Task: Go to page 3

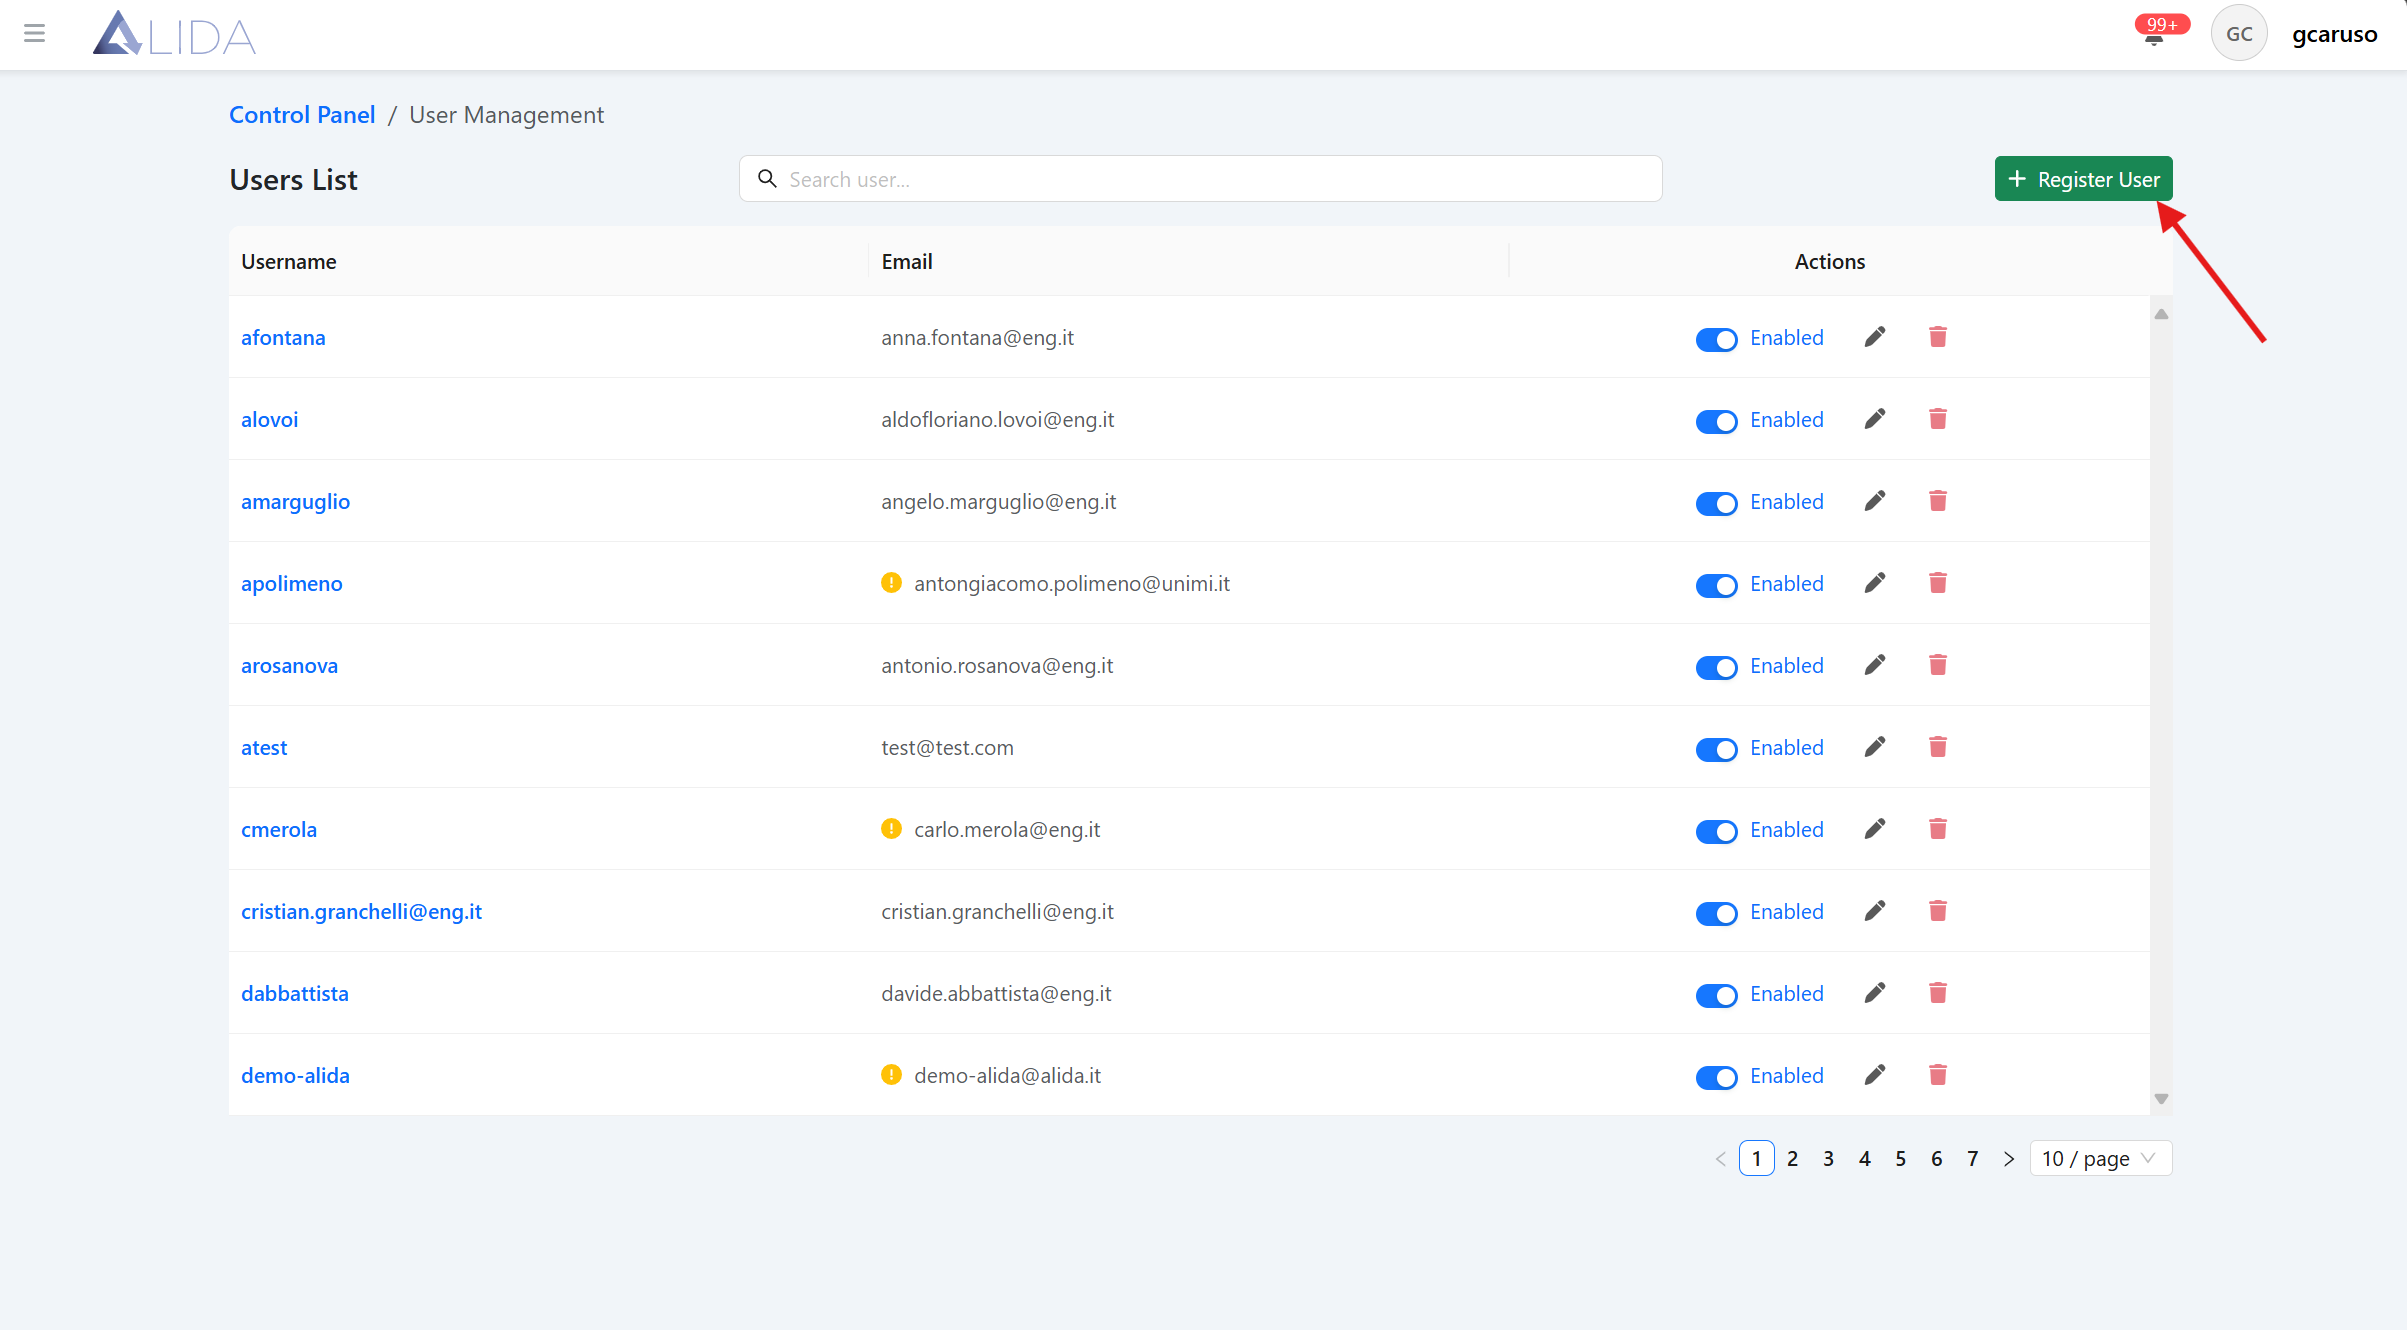Action: tap(1829, 1159)
